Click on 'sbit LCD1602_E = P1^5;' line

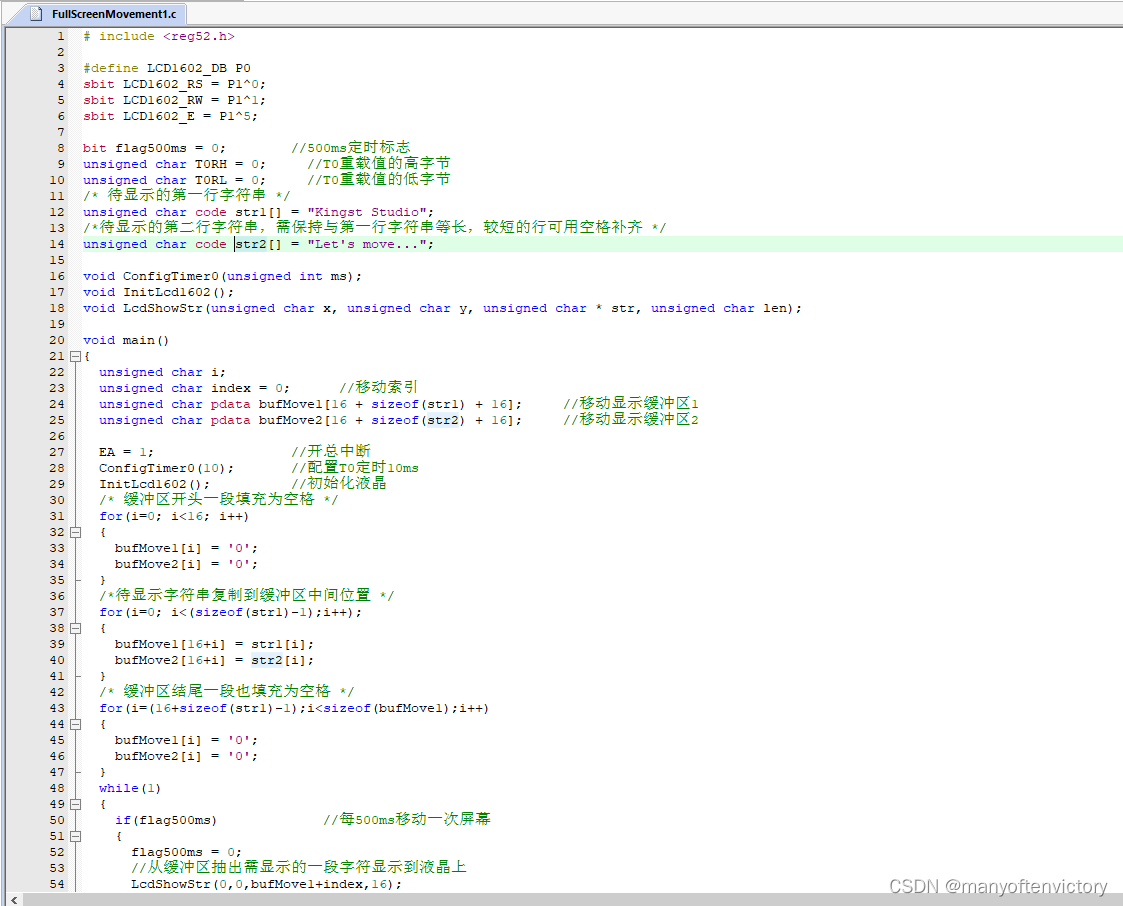(x=170, y=116)
